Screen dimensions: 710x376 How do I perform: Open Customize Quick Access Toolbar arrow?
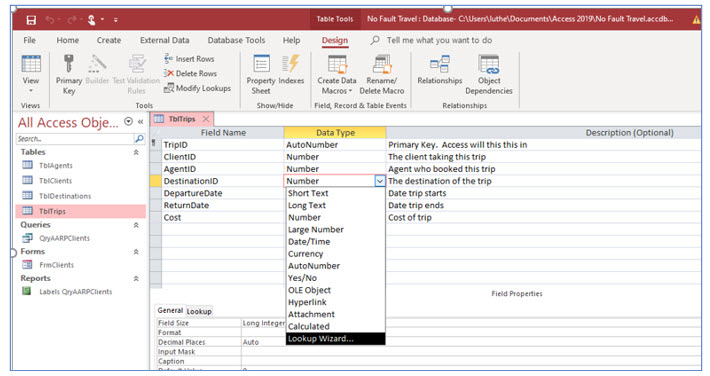(x=116, y=20)
